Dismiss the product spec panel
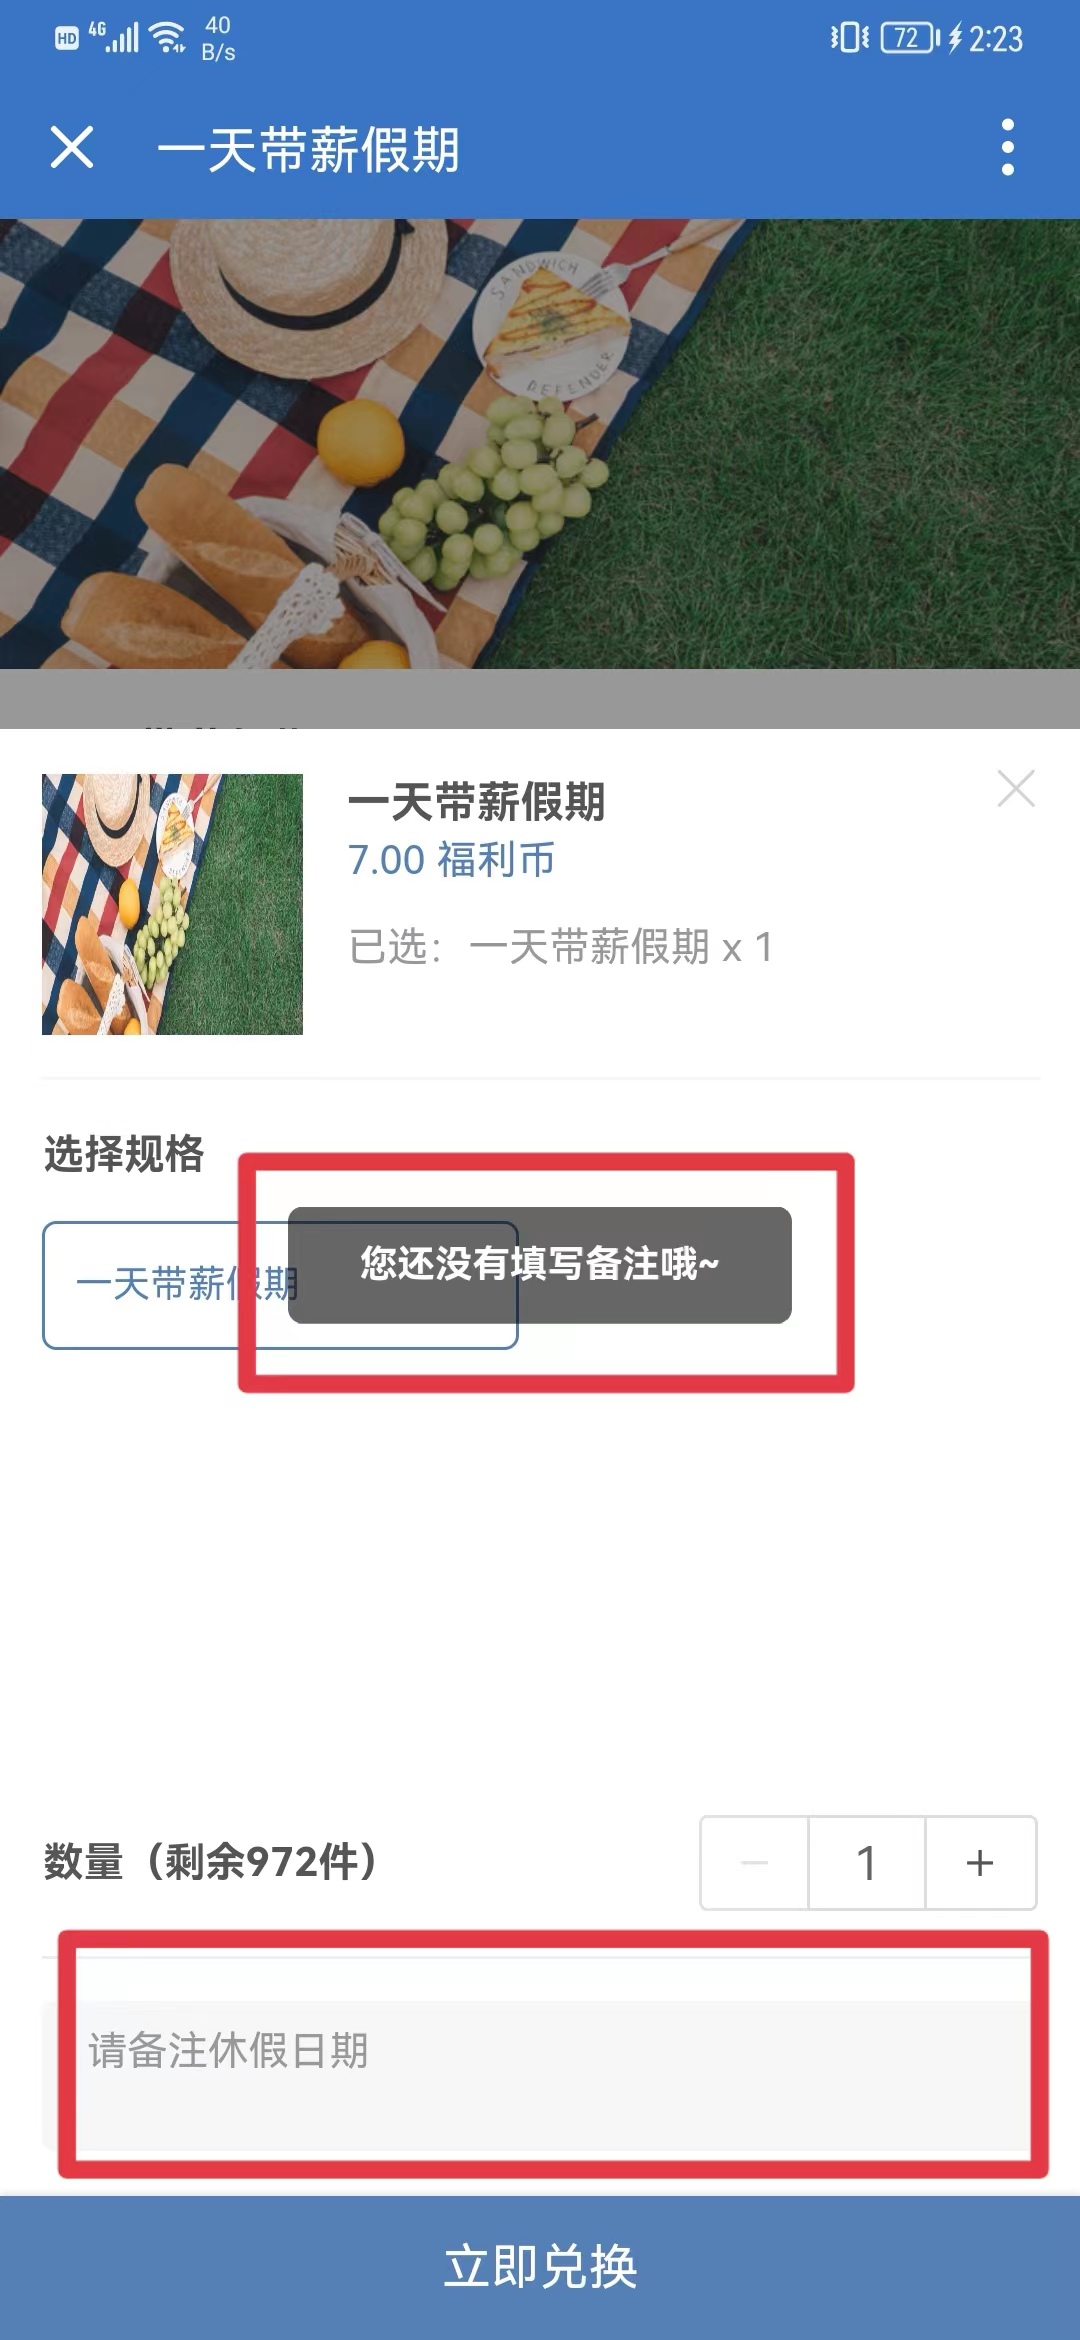The height and width of the screenshot is (2340, 1080). pyautogui.click(x=1016, y=789)
